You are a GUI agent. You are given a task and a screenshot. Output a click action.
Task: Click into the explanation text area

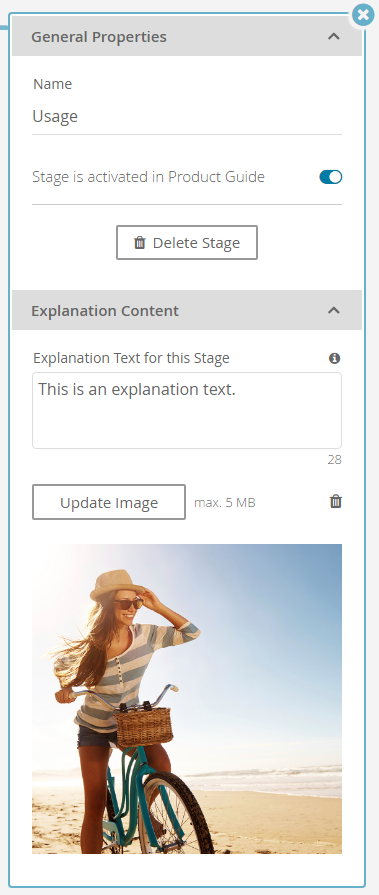(x=187, y=410)
